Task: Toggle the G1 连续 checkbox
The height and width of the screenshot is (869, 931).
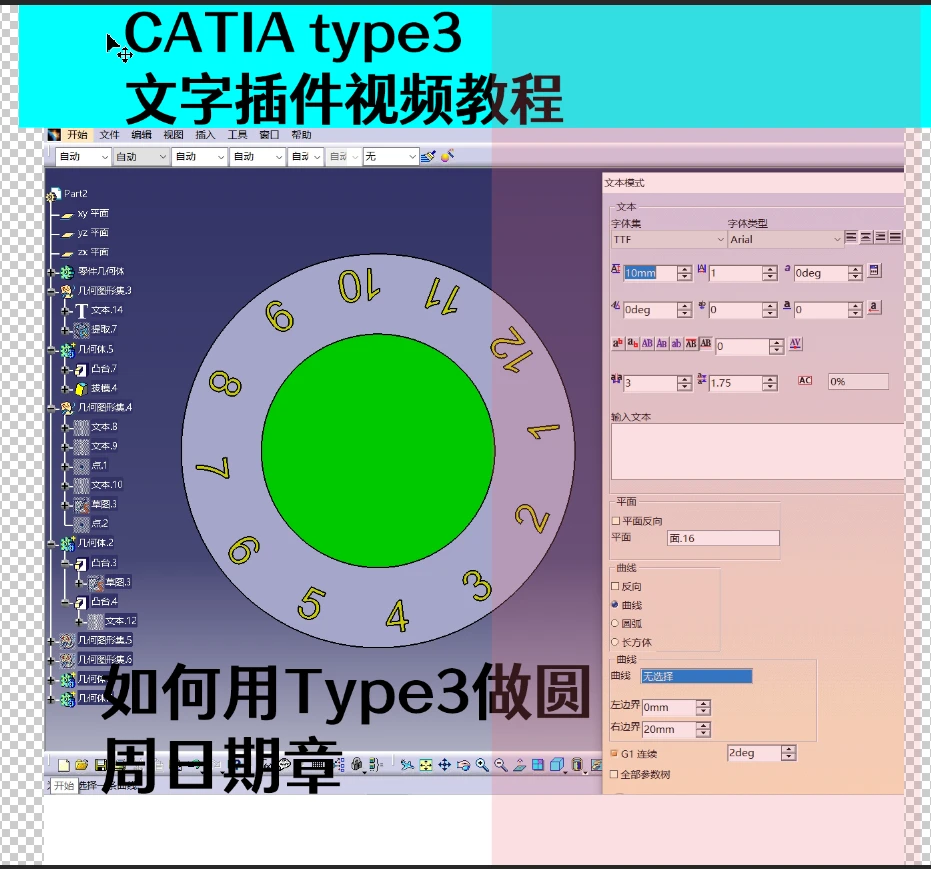Action: [x=615, y=753]
